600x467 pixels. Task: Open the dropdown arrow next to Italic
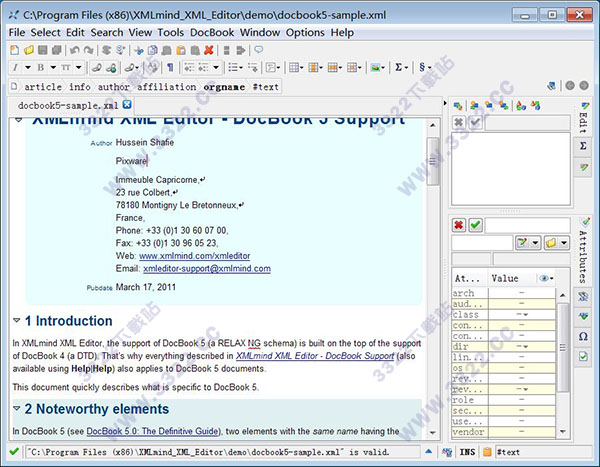(28, 68)
